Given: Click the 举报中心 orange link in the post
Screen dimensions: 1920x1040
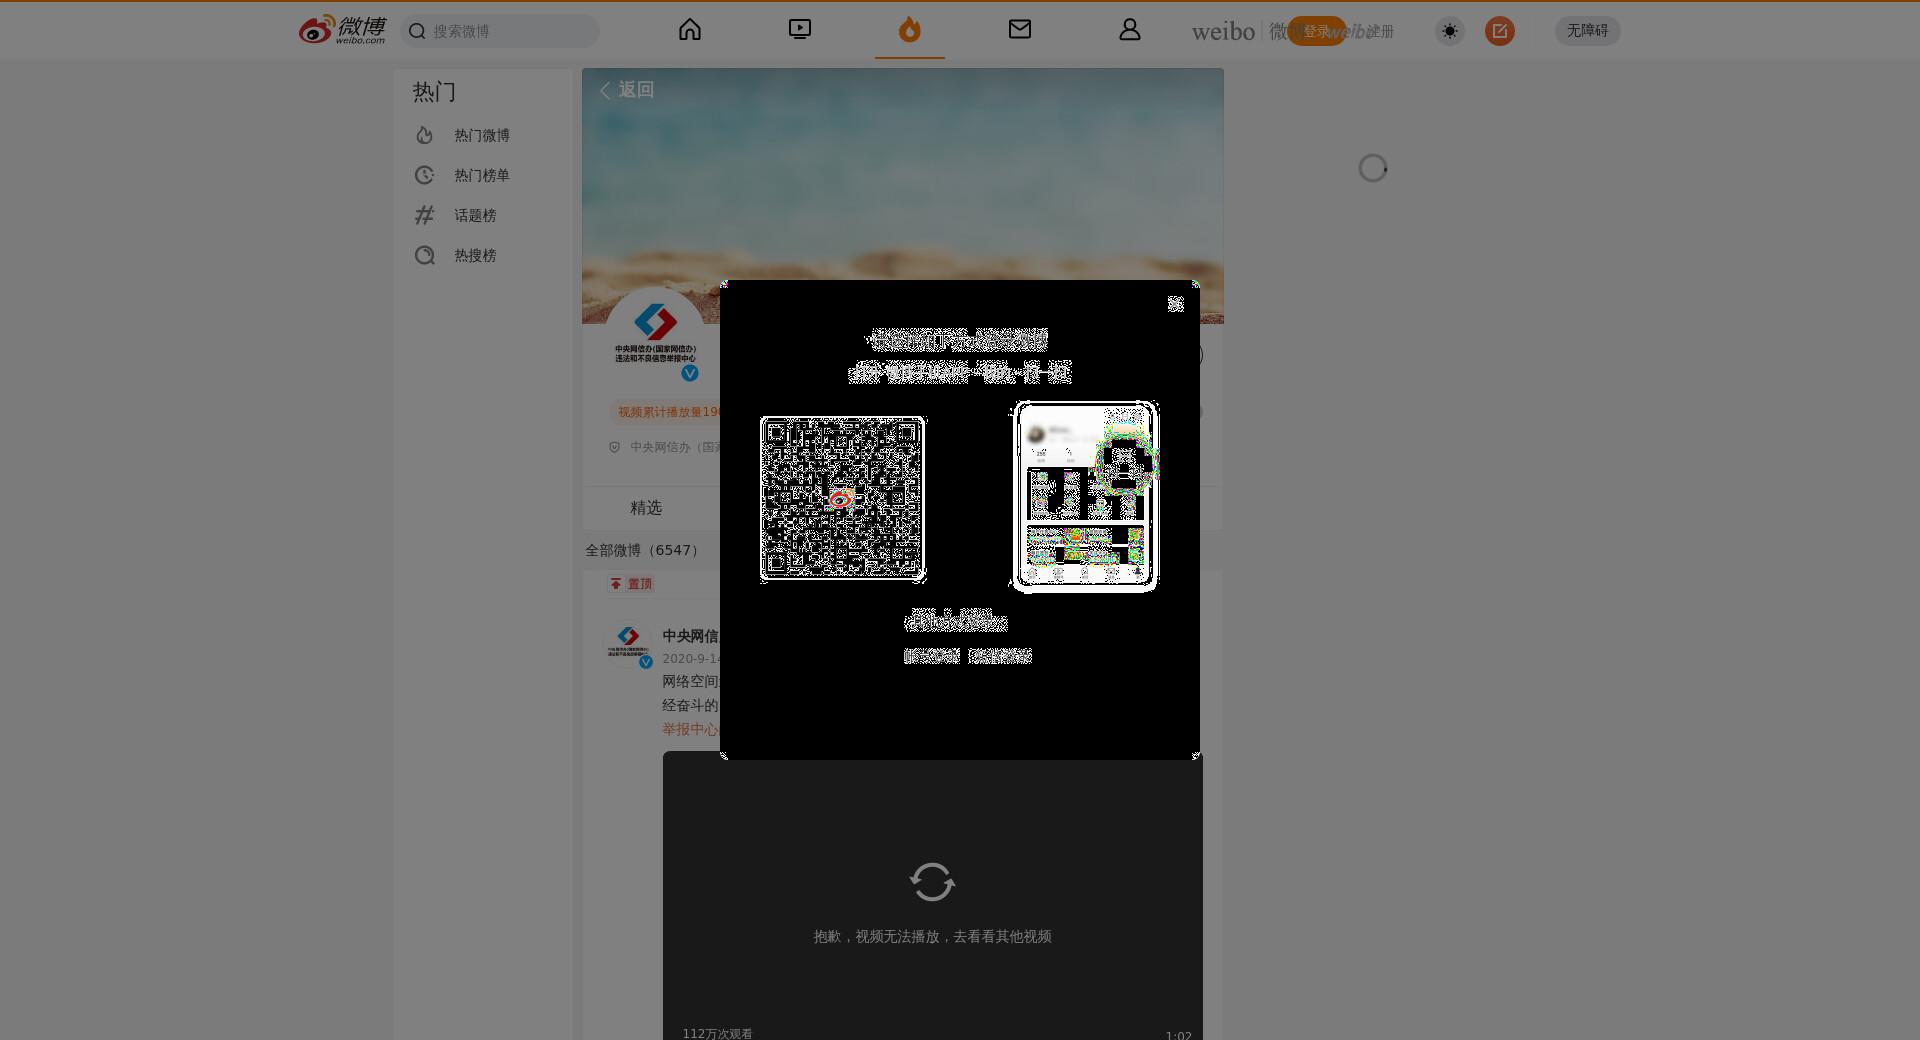Looking at the screenshot, I should 690,729.
